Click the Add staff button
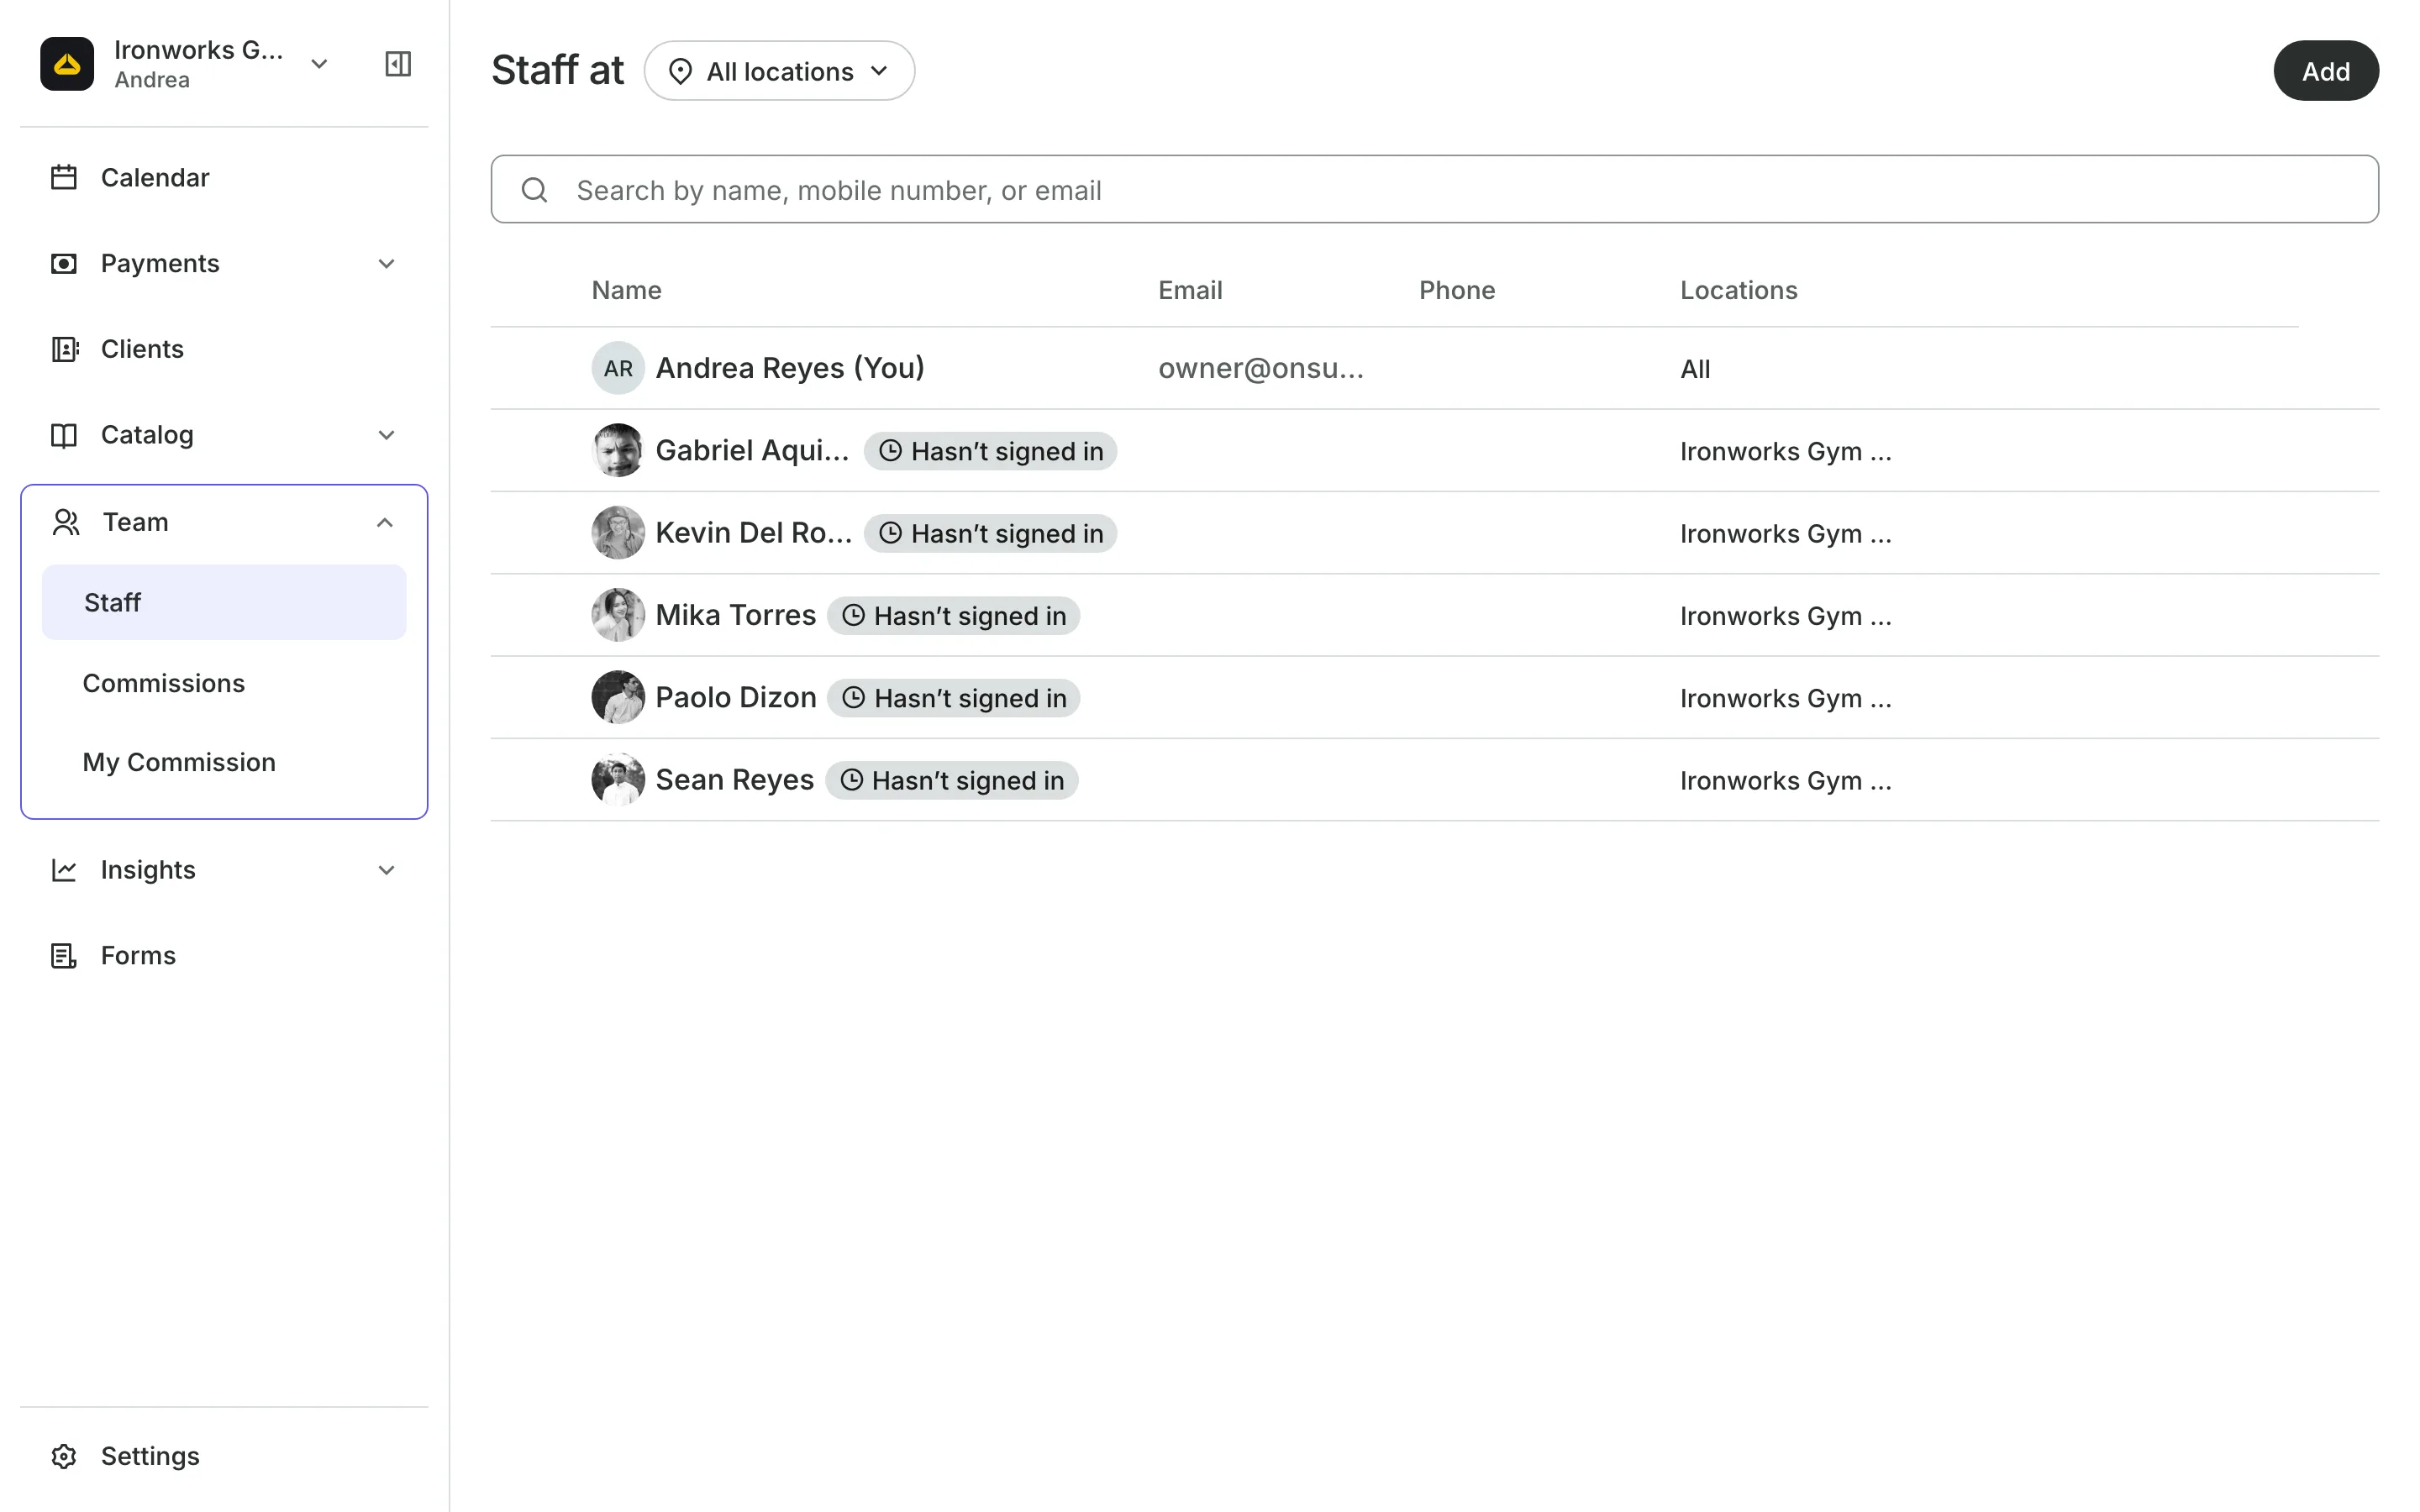 click(x=2325, y=71)
